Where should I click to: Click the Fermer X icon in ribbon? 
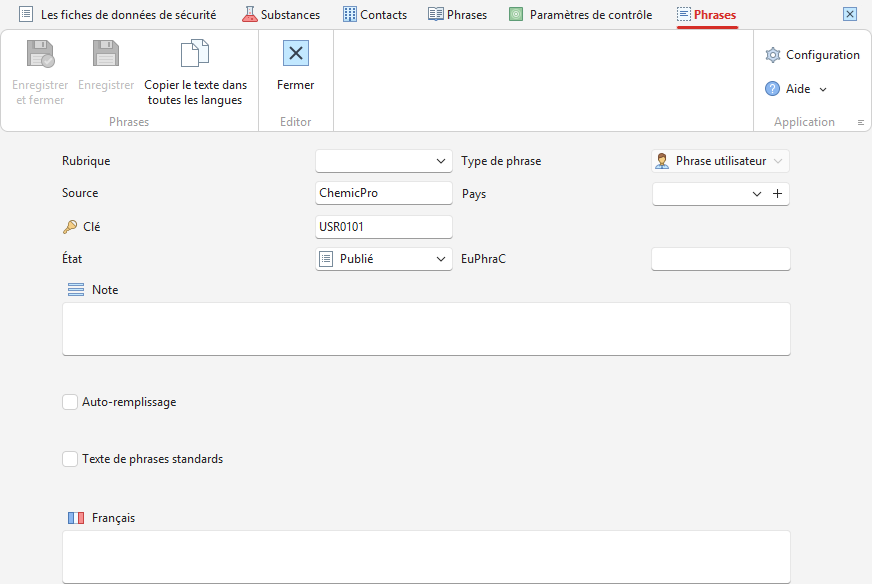pyautogui.click(x=296, y=53)
